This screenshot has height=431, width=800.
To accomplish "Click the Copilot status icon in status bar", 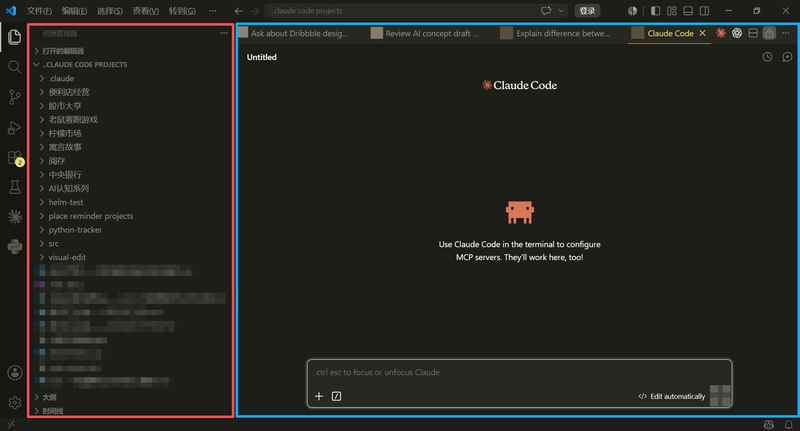I will (769, 424).
